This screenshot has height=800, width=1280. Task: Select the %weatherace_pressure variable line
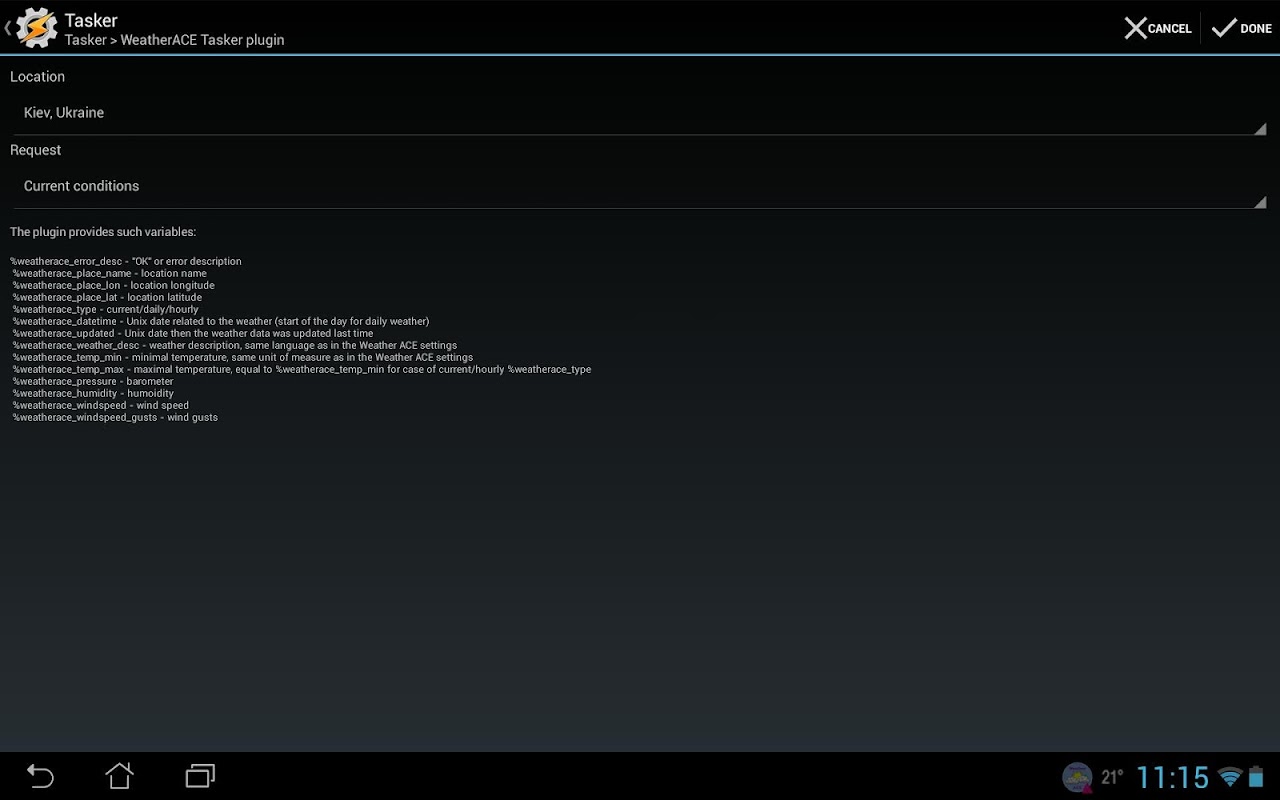click(93, 381)
